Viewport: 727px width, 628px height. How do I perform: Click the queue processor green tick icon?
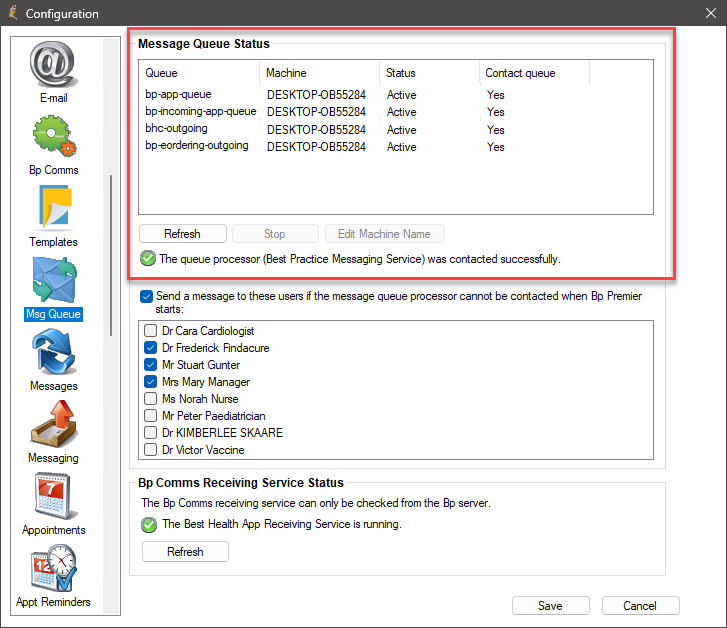(148, 258)
